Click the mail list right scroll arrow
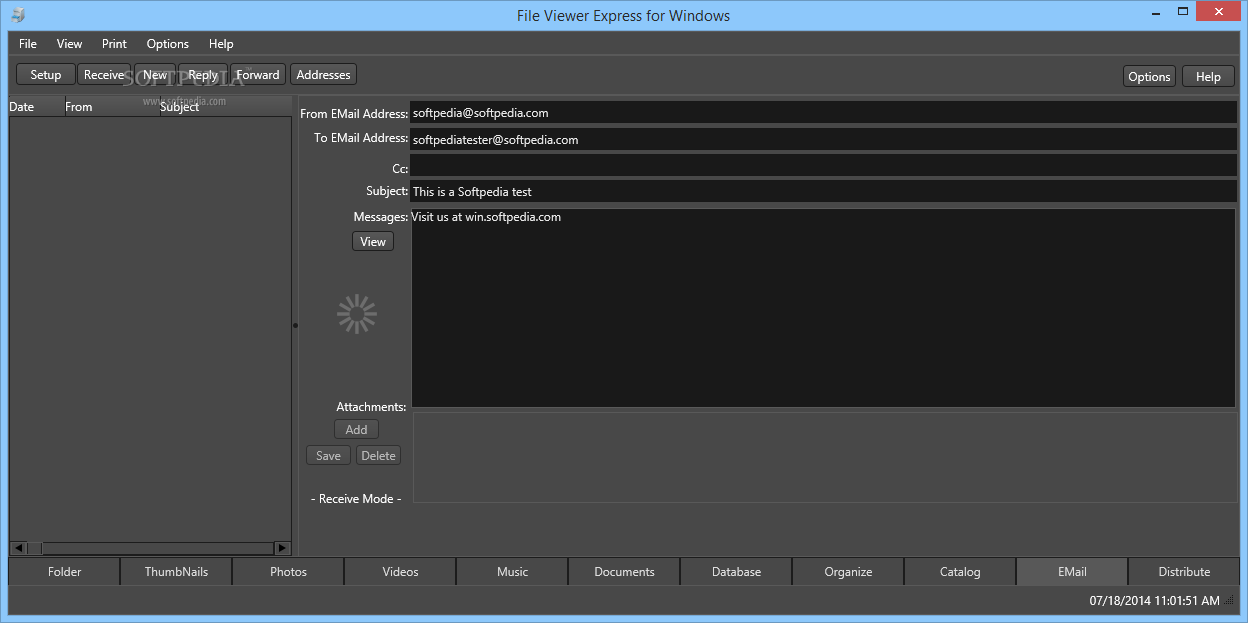The image size is (1248, 623). click(282, 548)
